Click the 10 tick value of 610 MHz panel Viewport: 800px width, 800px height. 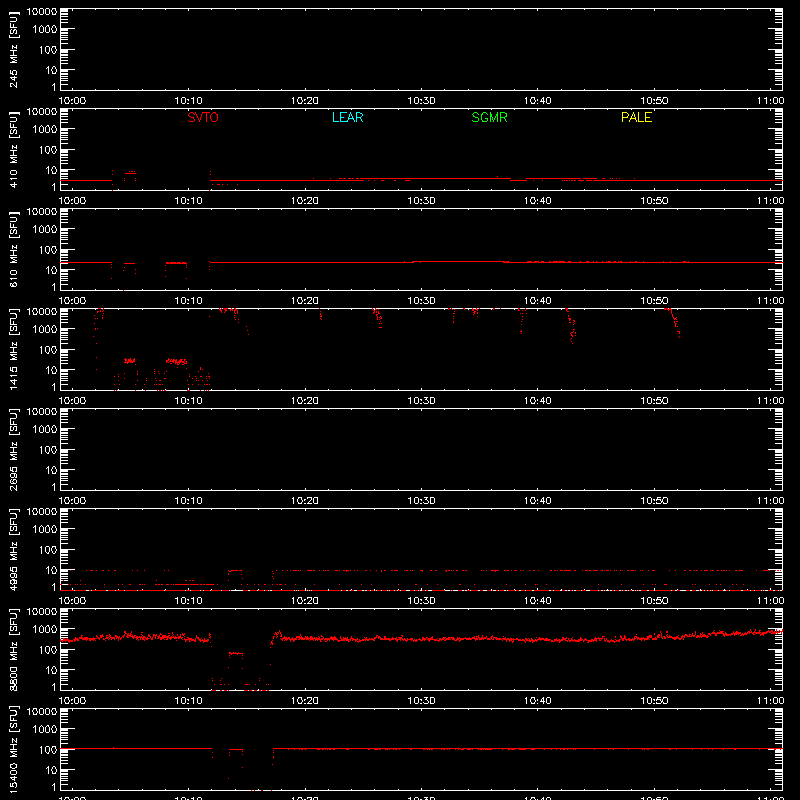[52, 270]
